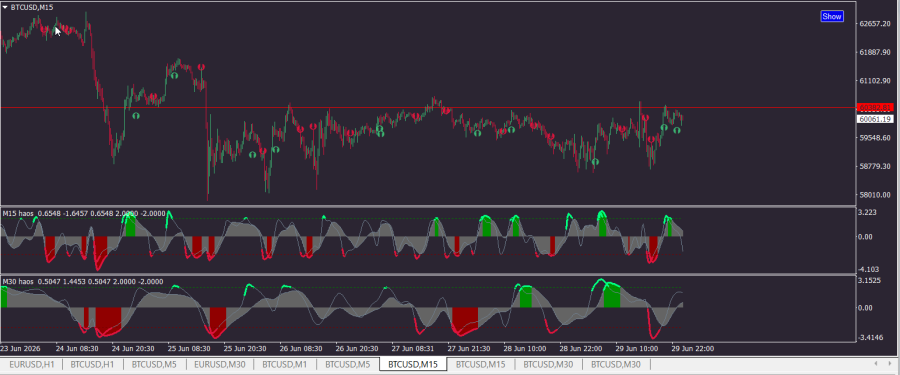This screenshot has width=900, height=375.
Task: Click the white 60061.19 current price label
Action: [875, 119]
